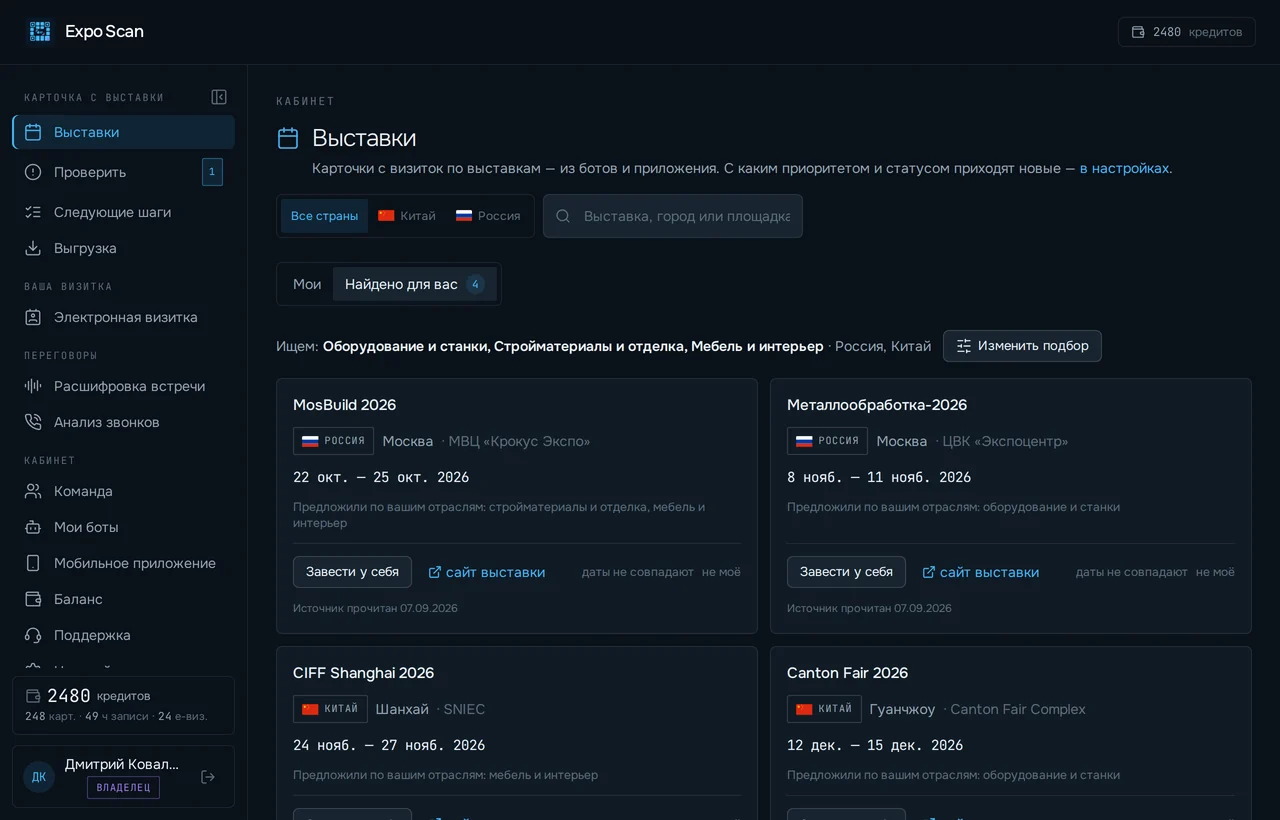The image size is (1280, 820).
Task: Select the Китай country filter
Action: (407, 216)
